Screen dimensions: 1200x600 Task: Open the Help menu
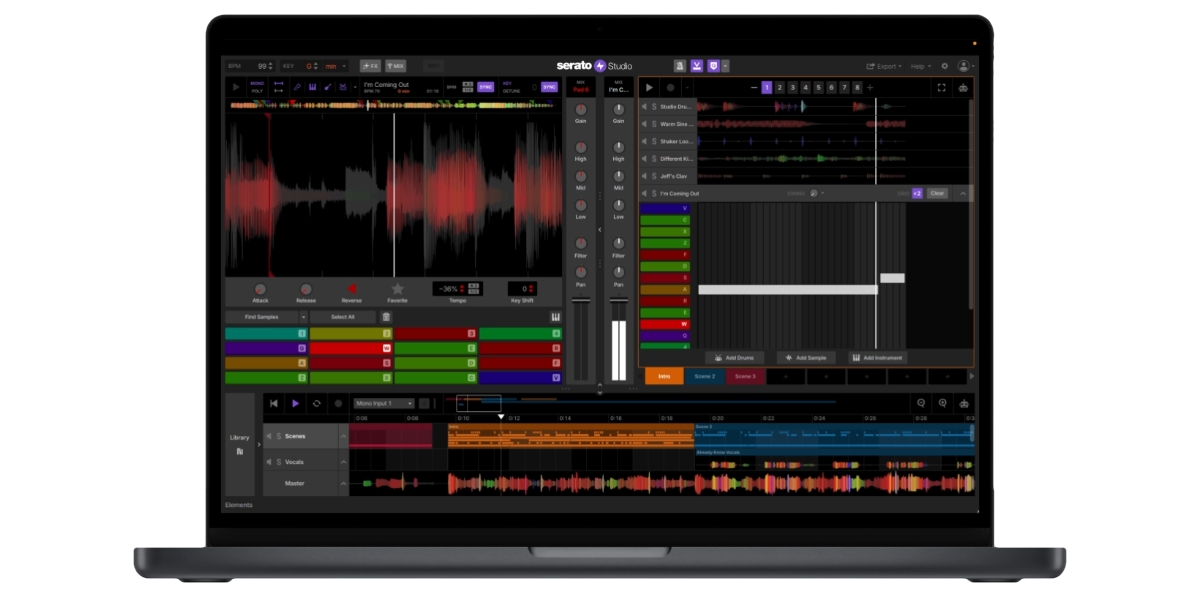920,66
